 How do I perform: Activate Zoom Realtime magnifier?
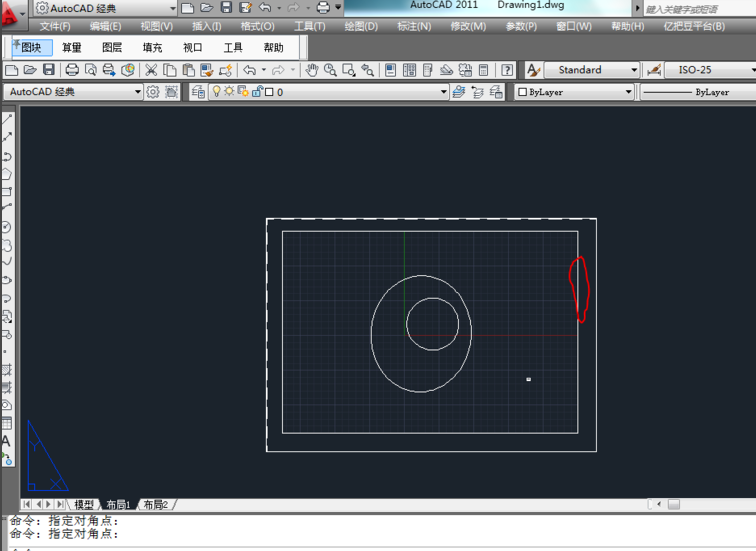click(x=330, y=70)
